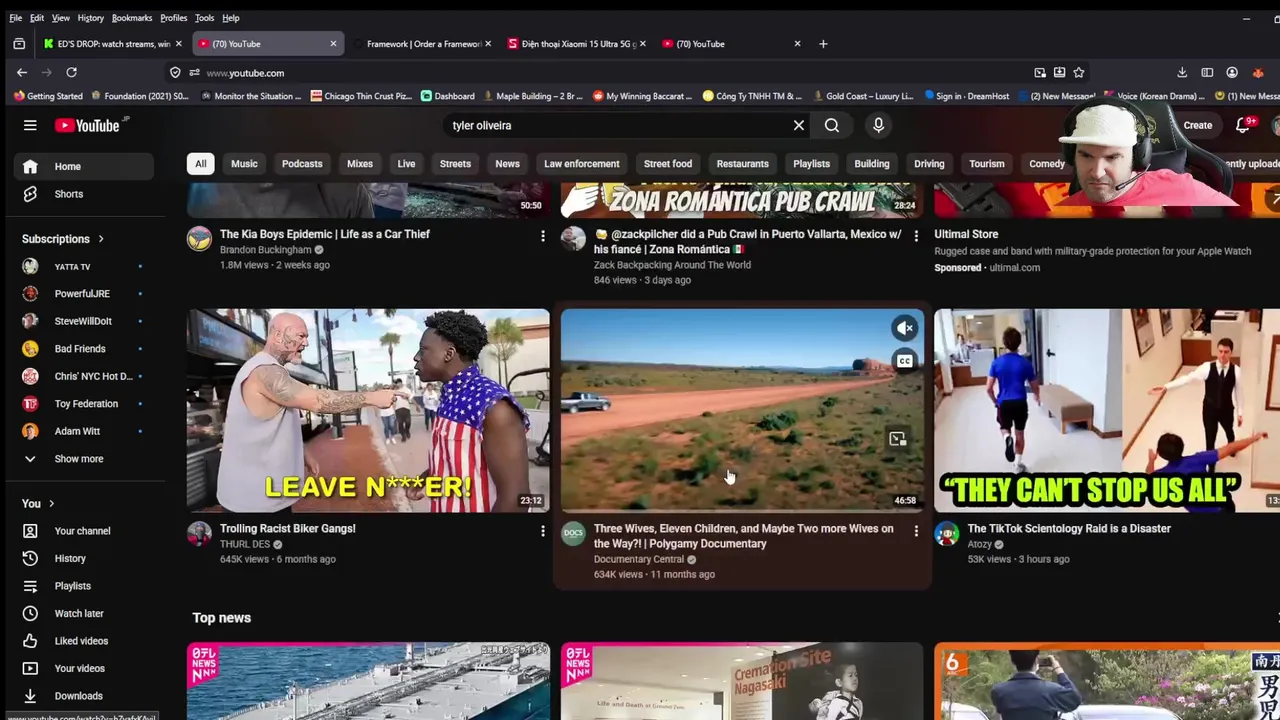Open the notifications bell

pyautogui.click(x=1243, y=125)
